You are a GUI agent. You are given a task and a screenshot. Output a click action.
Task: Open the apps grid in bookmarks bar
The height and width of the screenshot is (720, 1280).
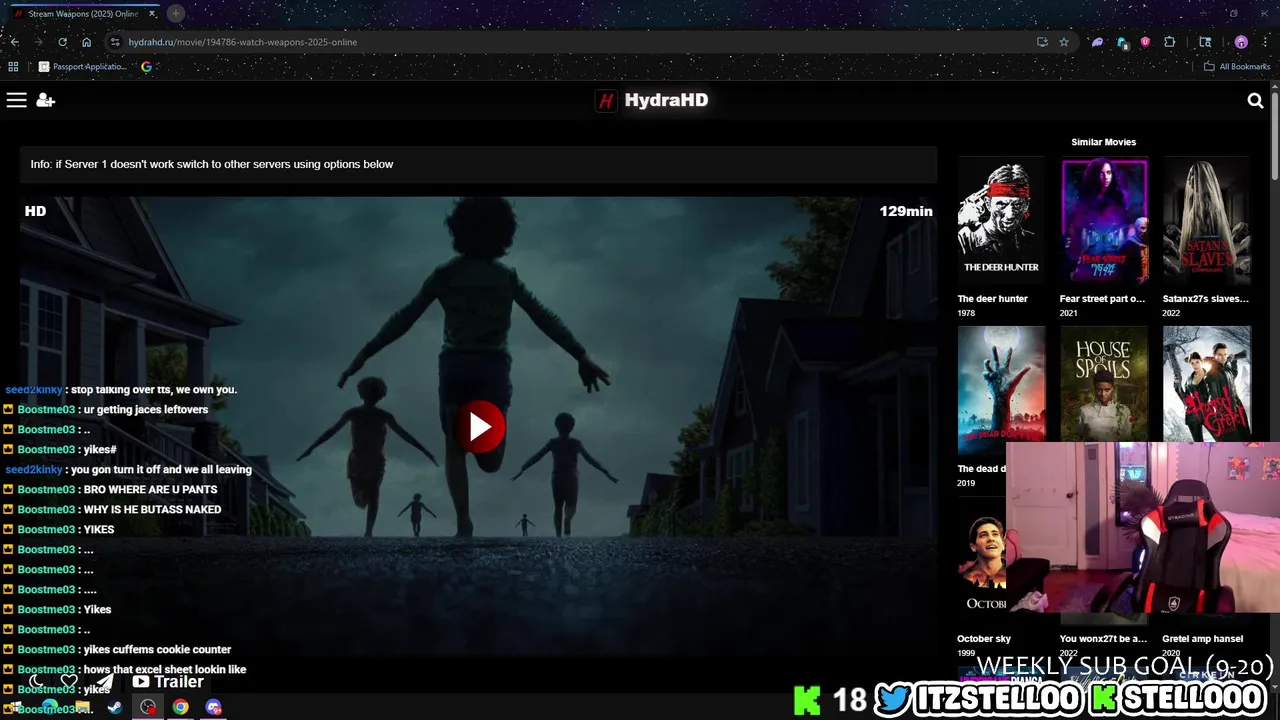13,67
